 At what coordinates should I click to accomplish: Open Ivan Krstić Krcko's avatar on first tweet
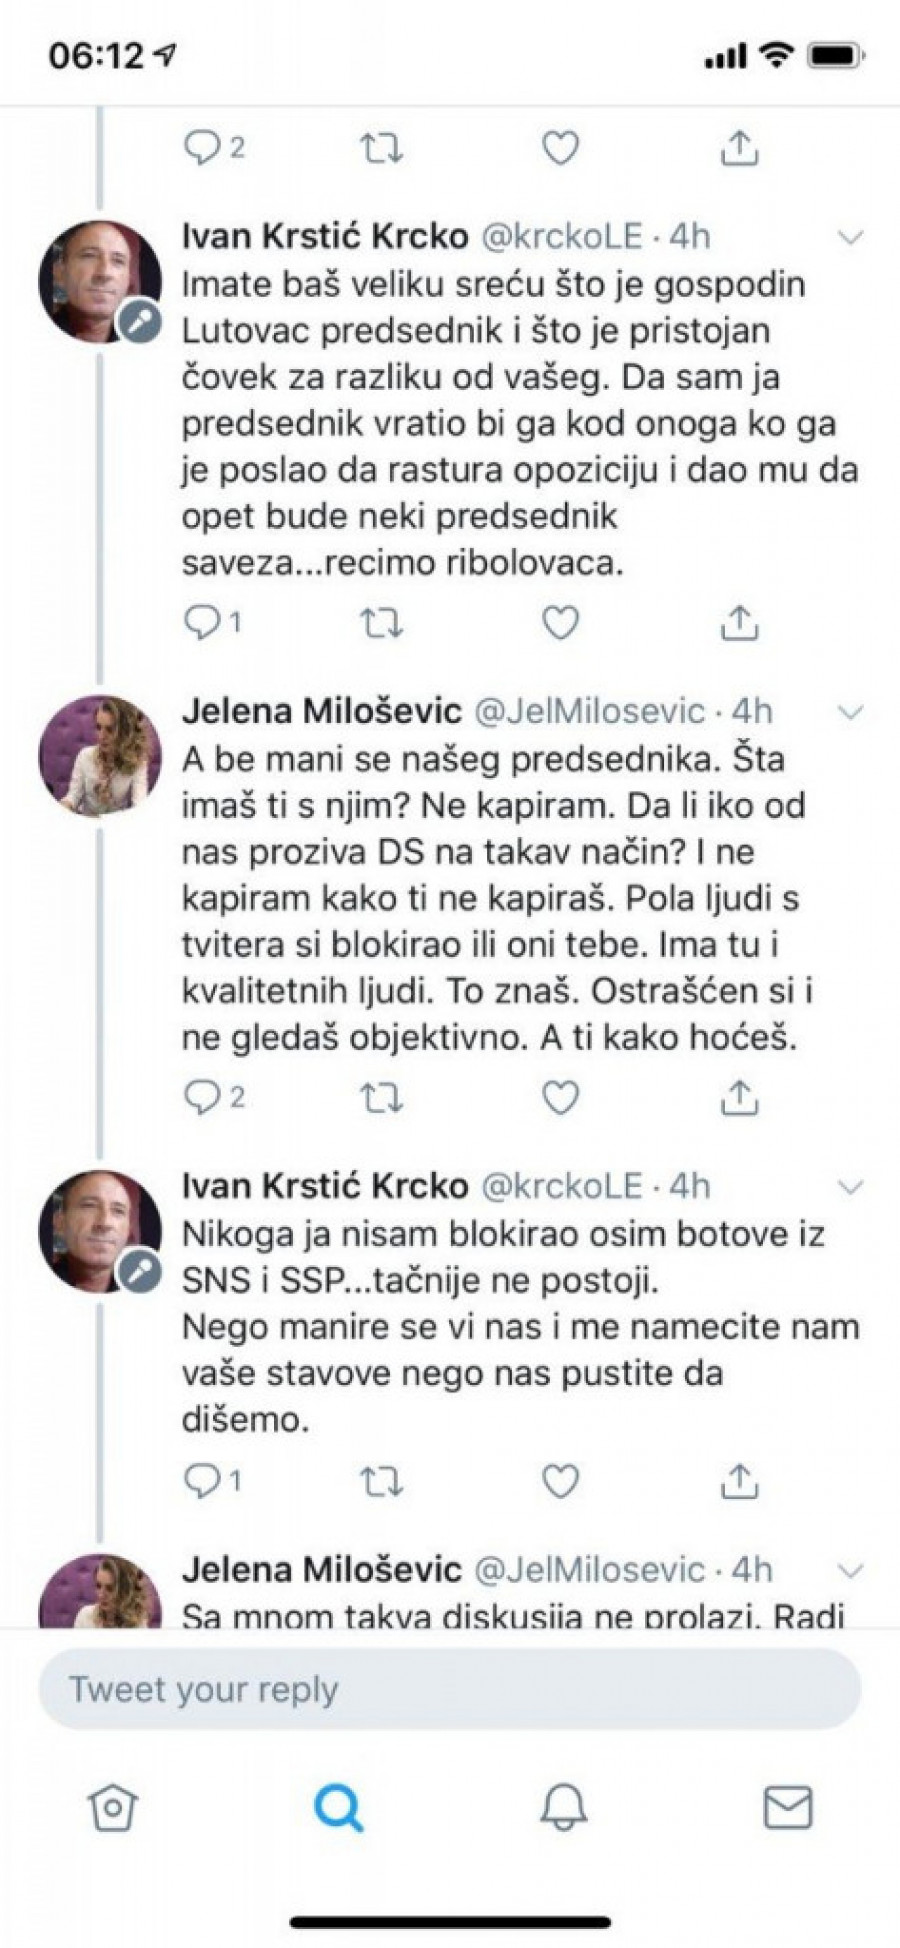click(x=99, y=282)
